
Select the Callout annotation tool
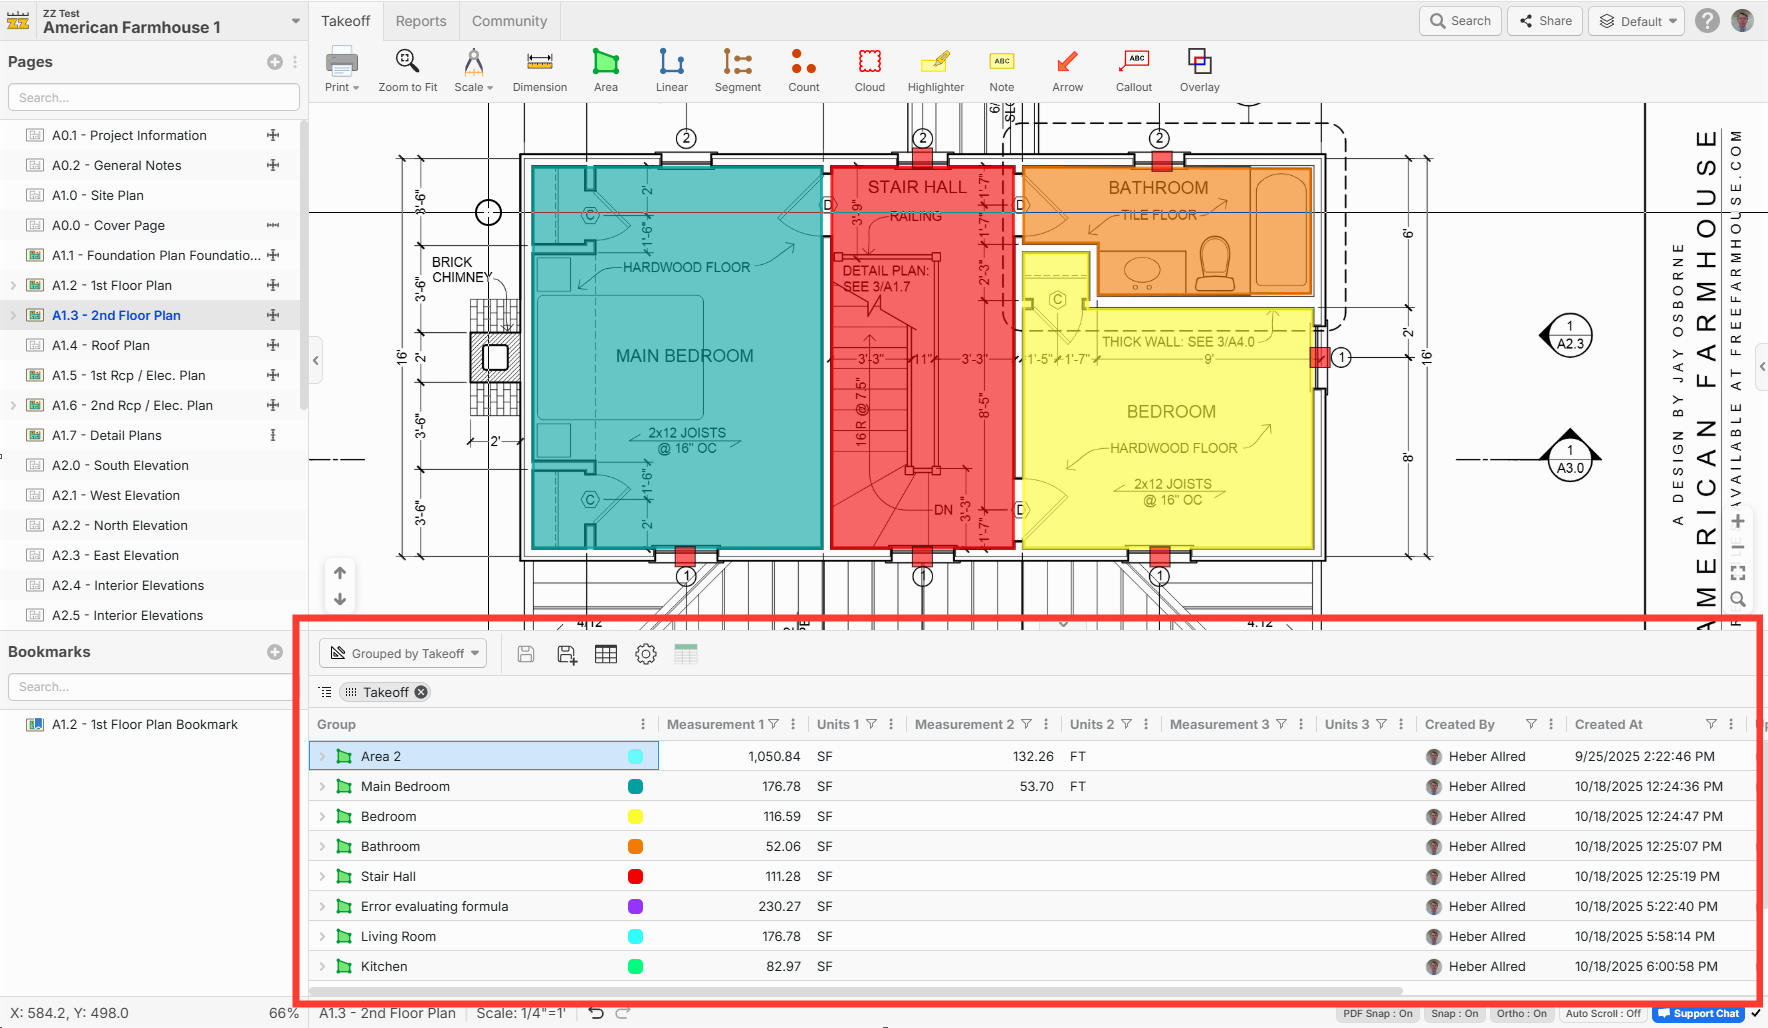pos(1134,70)
